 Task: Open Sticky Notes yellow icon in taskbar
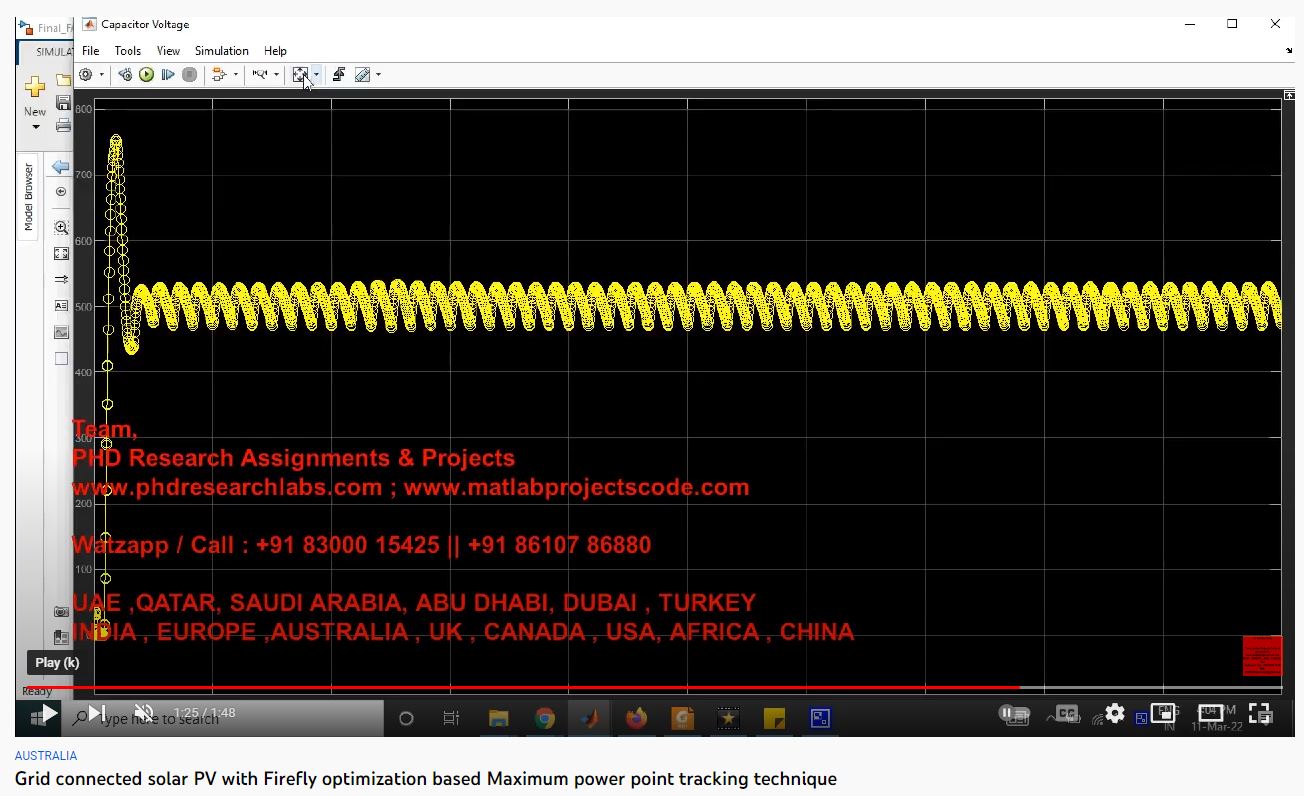[774, 718]
